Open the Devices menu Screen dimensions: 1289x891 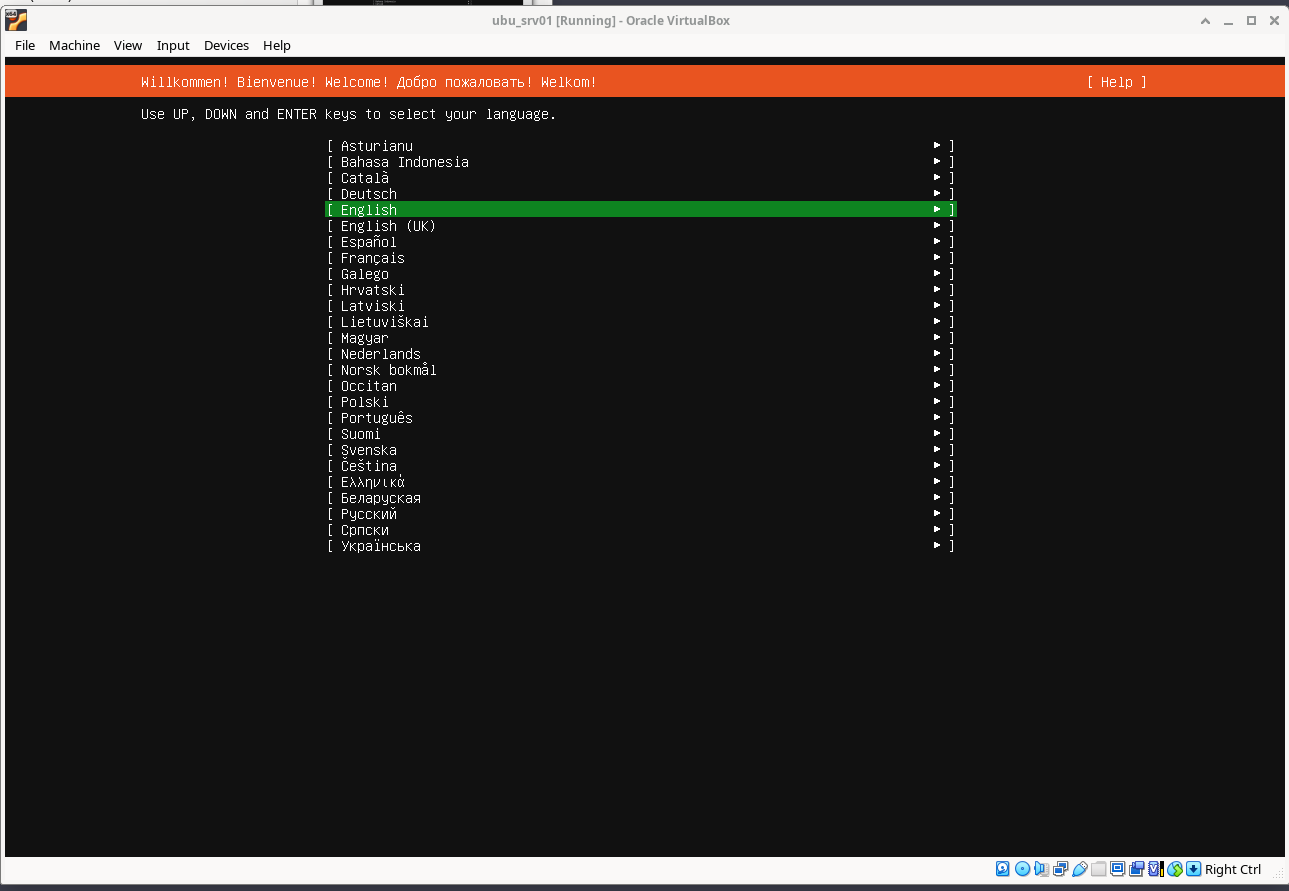point(226,45)
